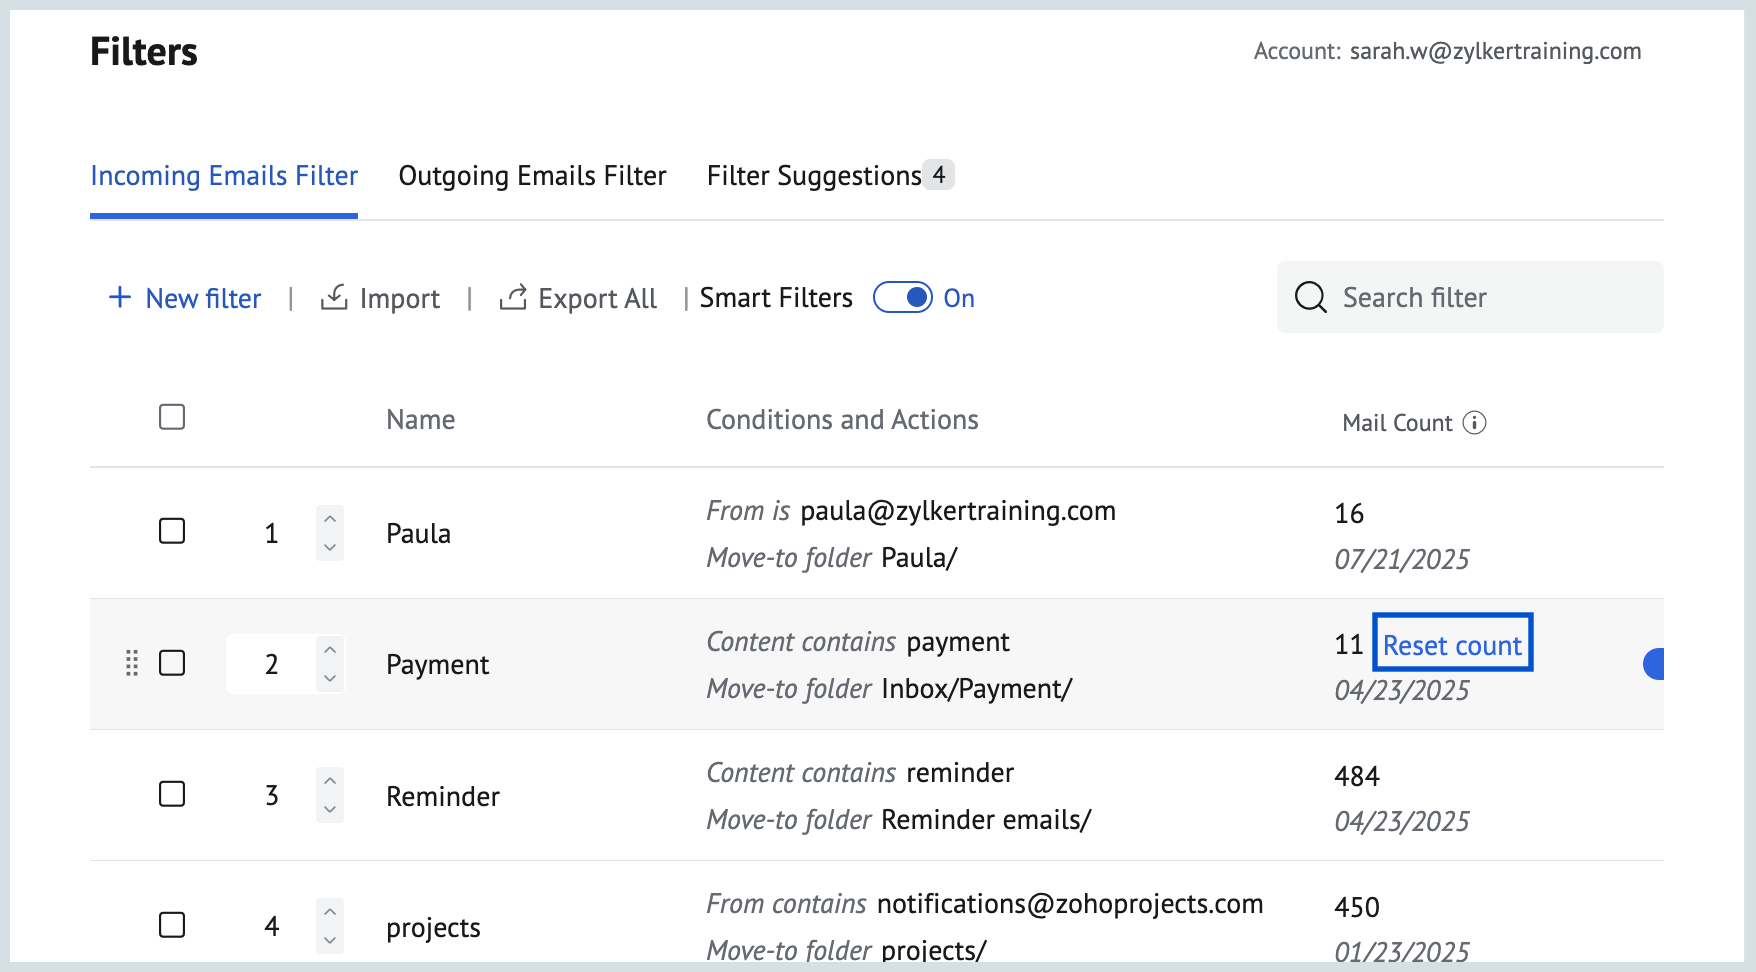The height and width of the screenshot is (972, 1756).
Task: Tick the select-all checkbox in header
Action: click(x=172, y=417)
